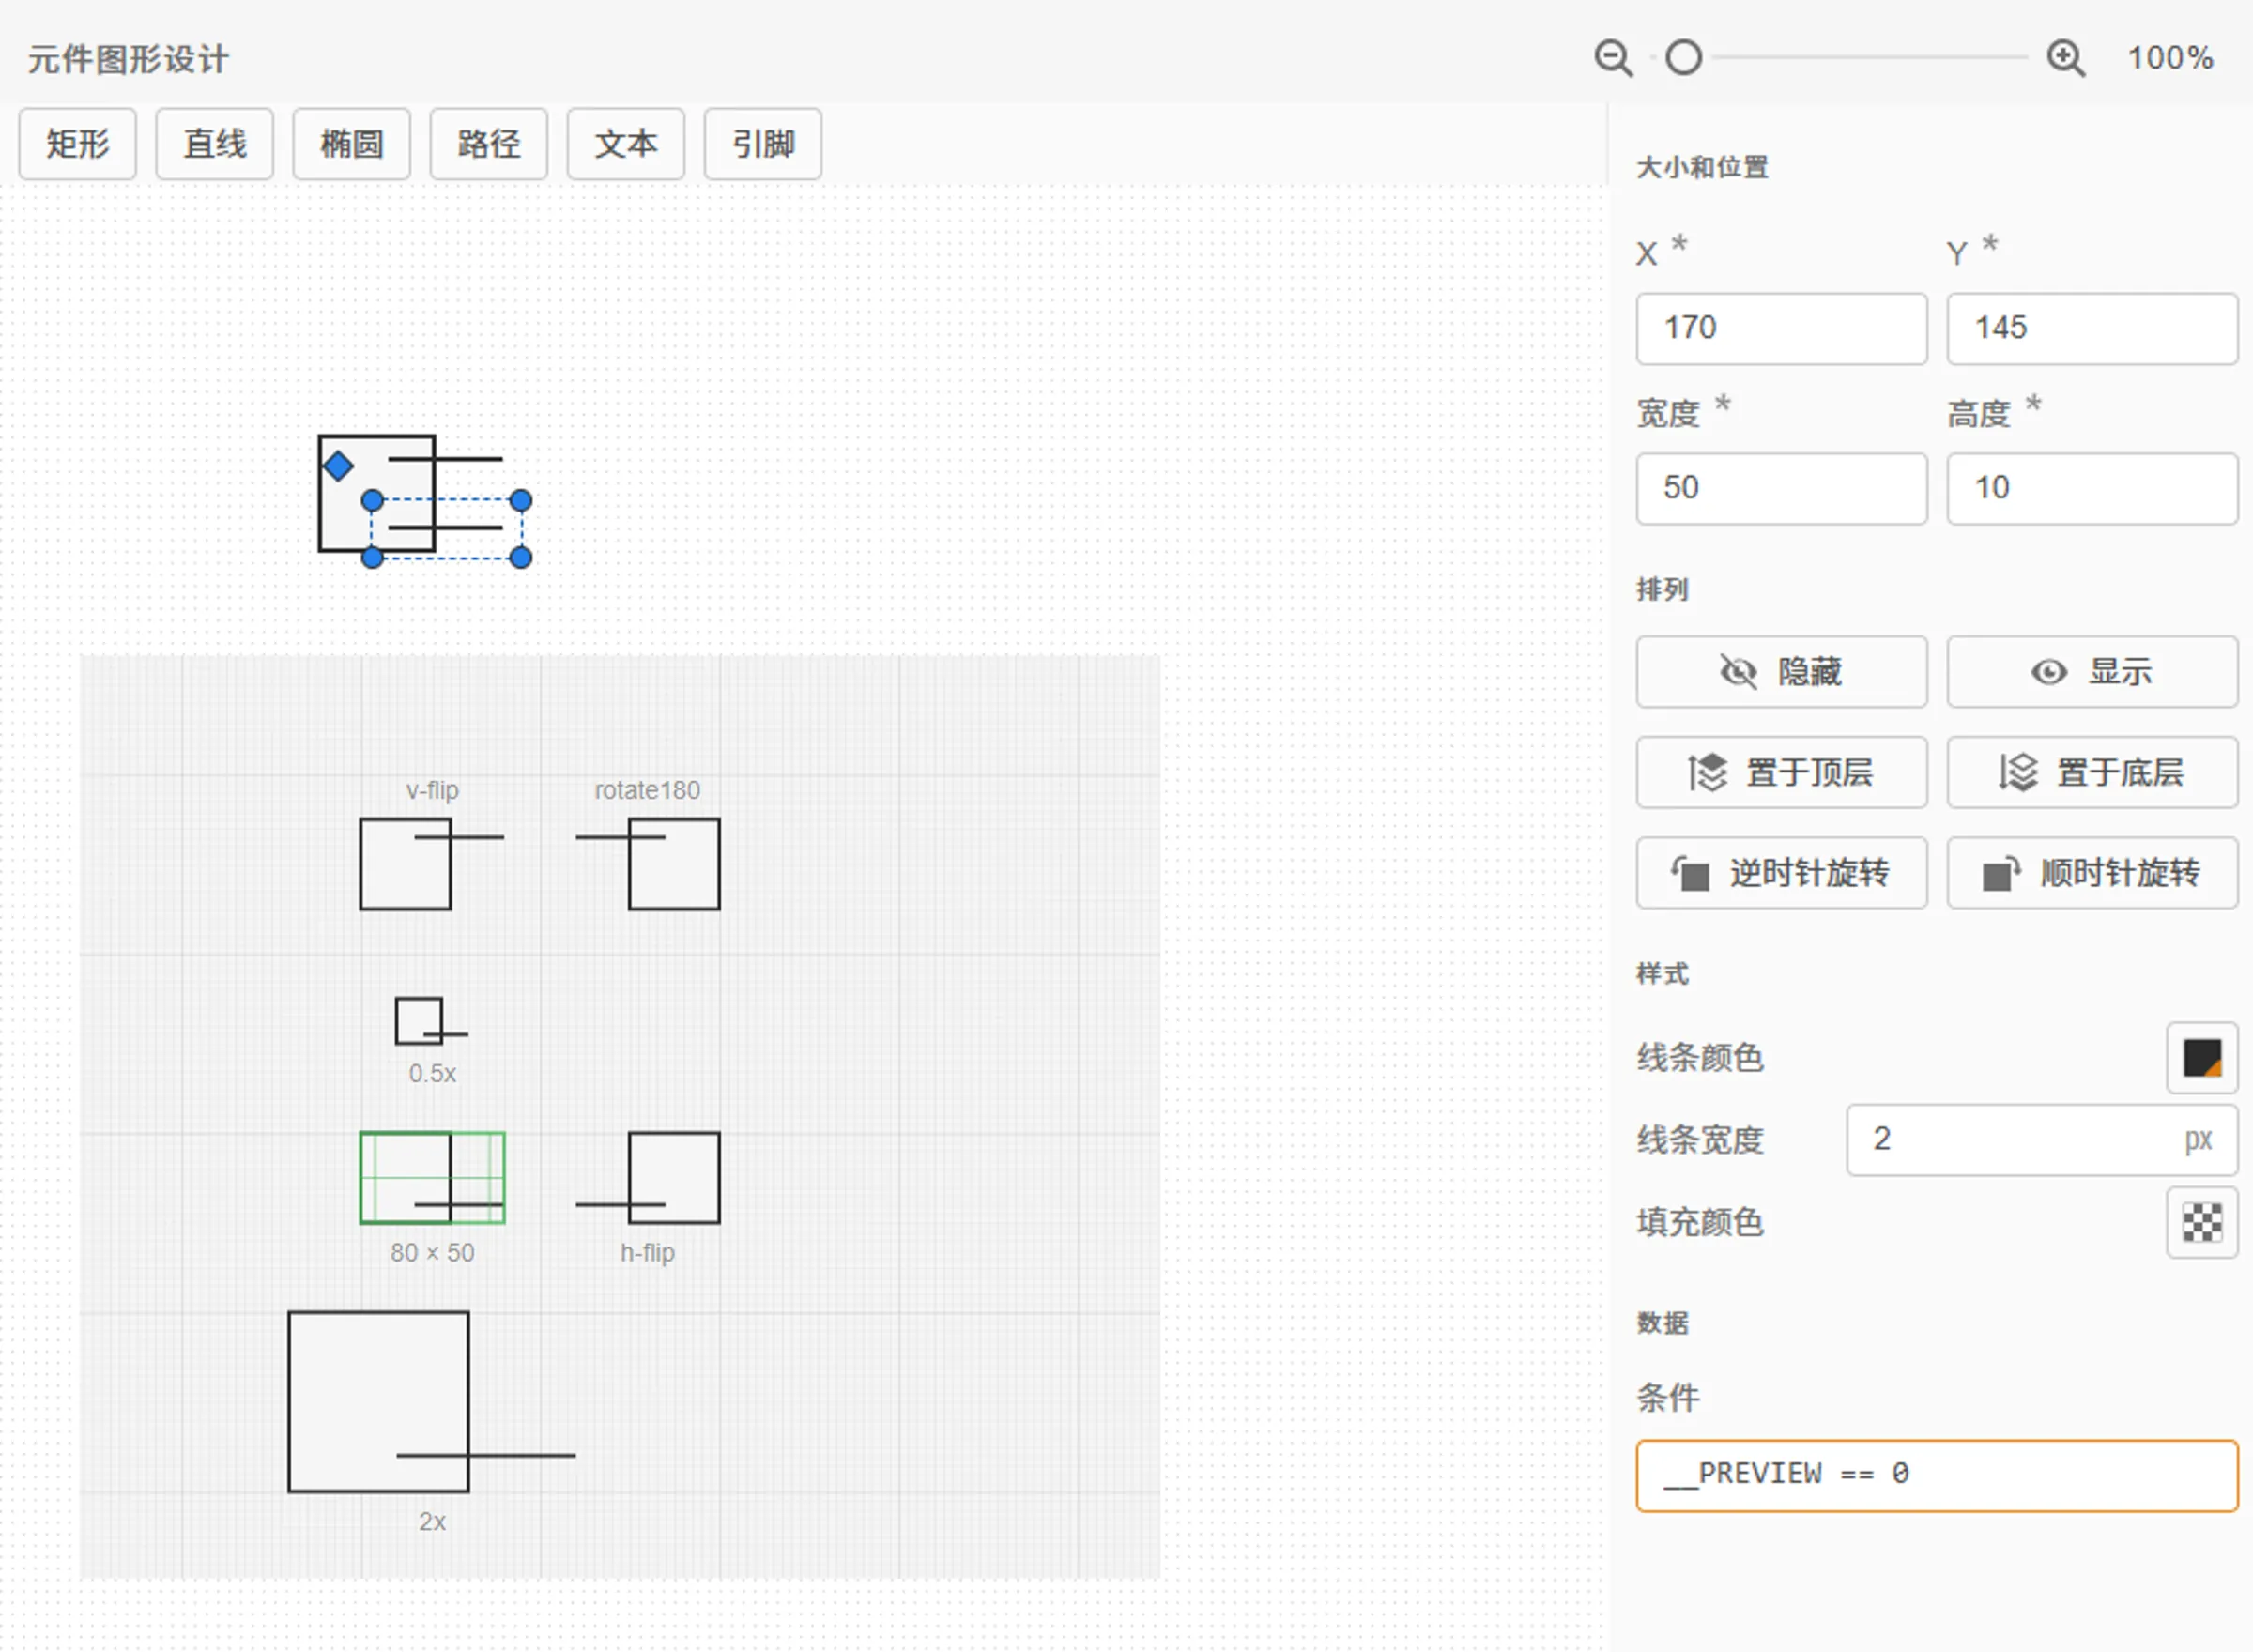2253x1652 pixels.
Task: Select the 直线 (line) drawing tool
Action: tap(213, 144)
